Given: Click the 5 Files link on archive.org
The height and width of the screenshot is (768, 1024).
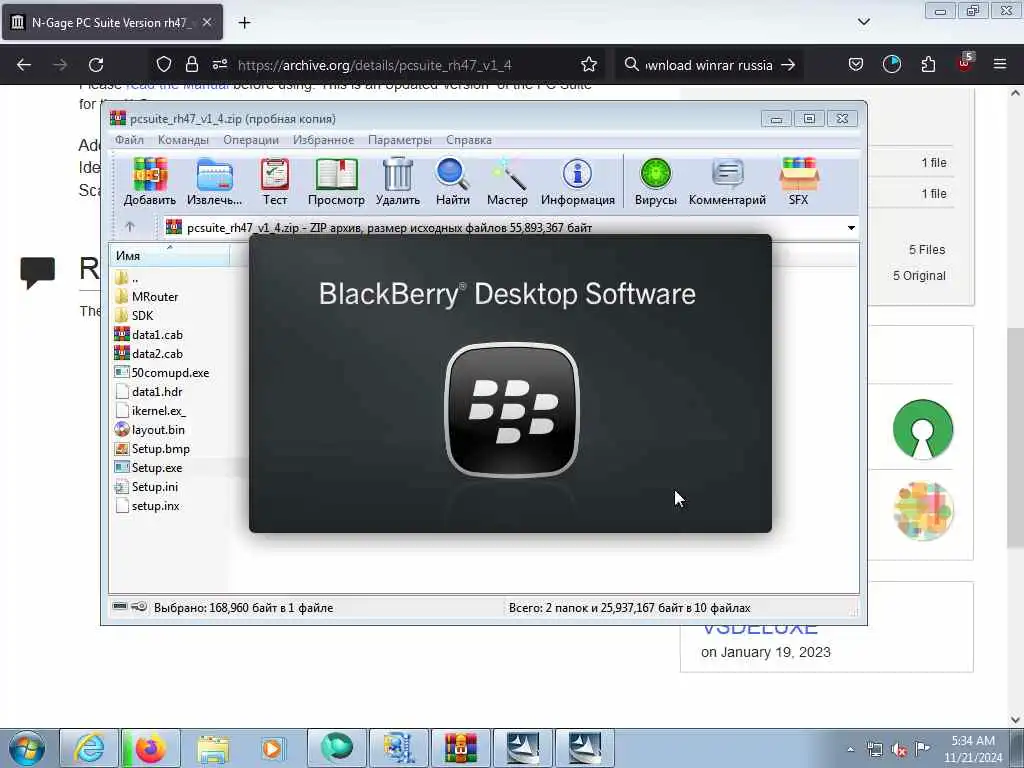Looking at the screenshot, I should [927, 249].
